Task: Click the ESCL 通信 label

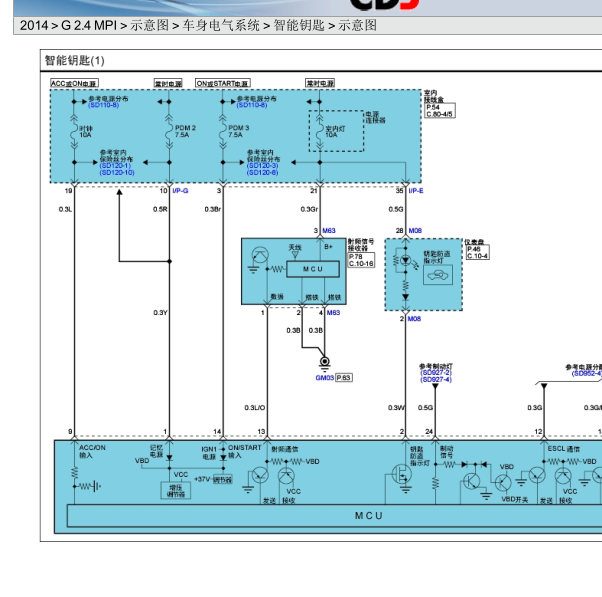Action: tap(564, 449)
